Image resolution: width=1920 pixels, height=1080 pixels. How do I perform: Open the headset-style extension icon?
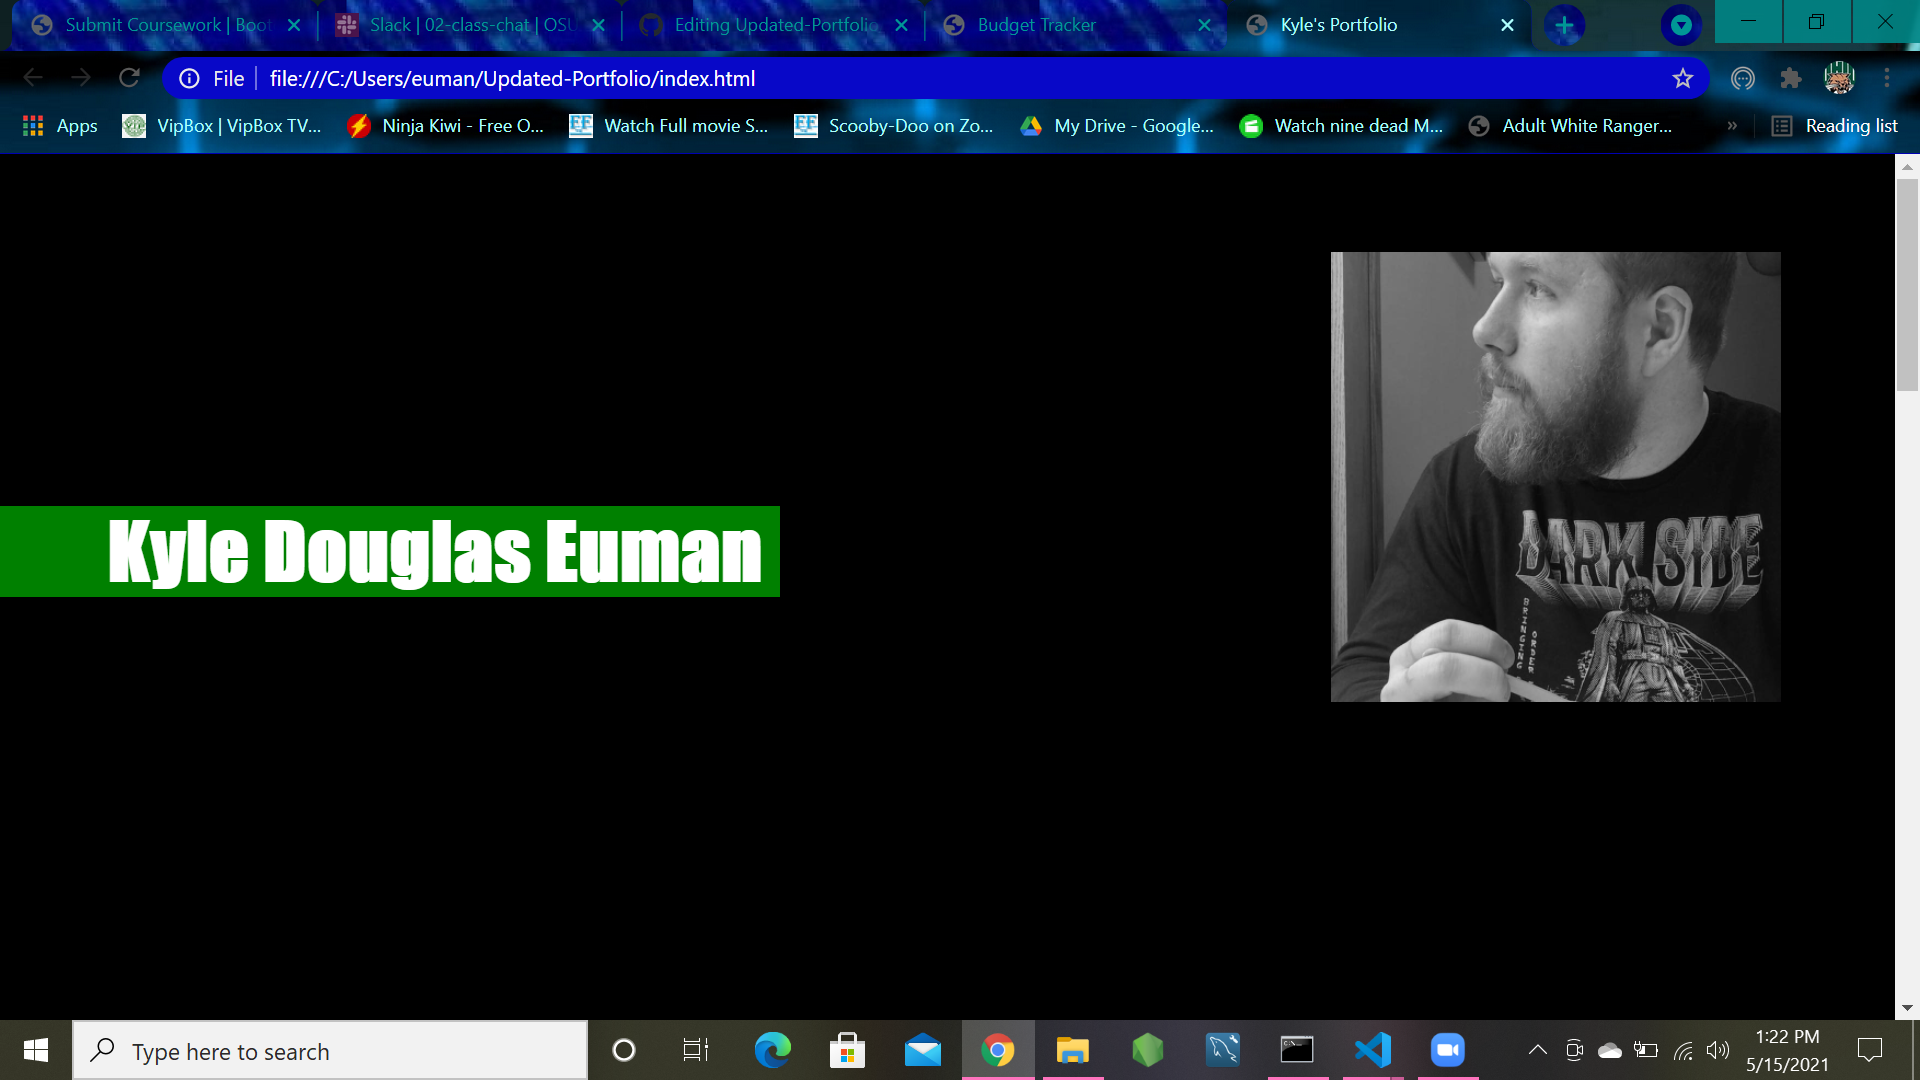click(1743, 78)
